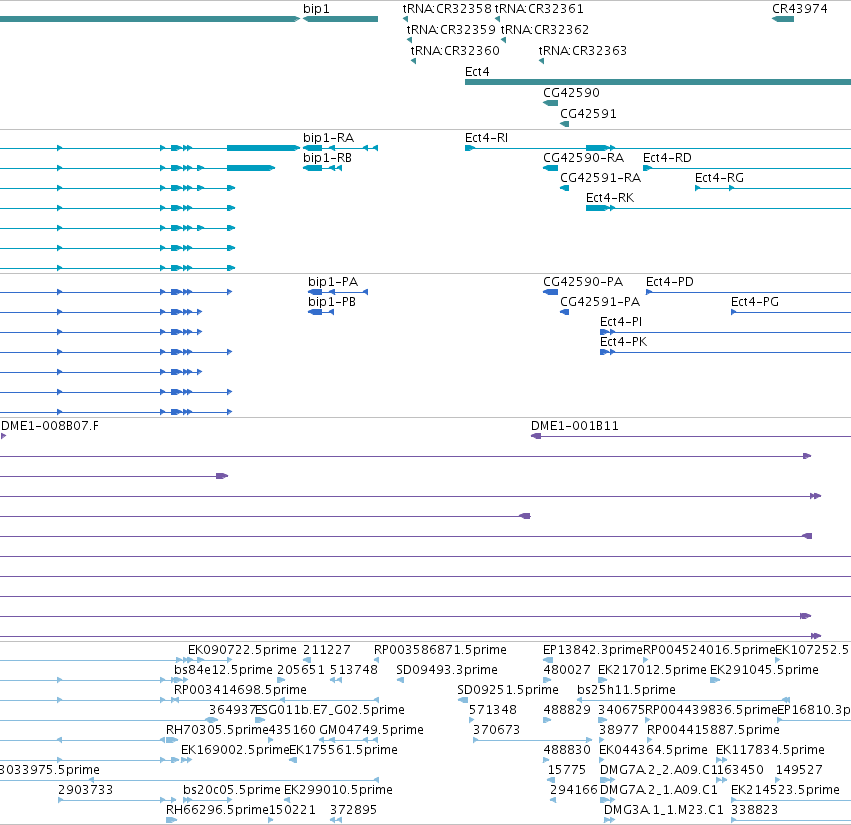Select the Ect4 gene span bar

[658, 82]
